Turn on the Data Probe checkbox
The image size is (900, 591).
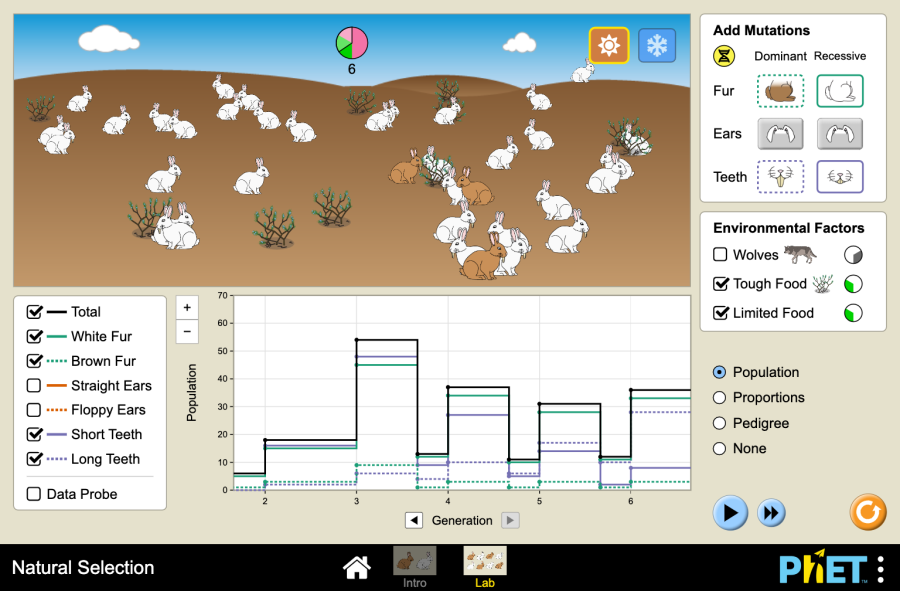(34, 494)
